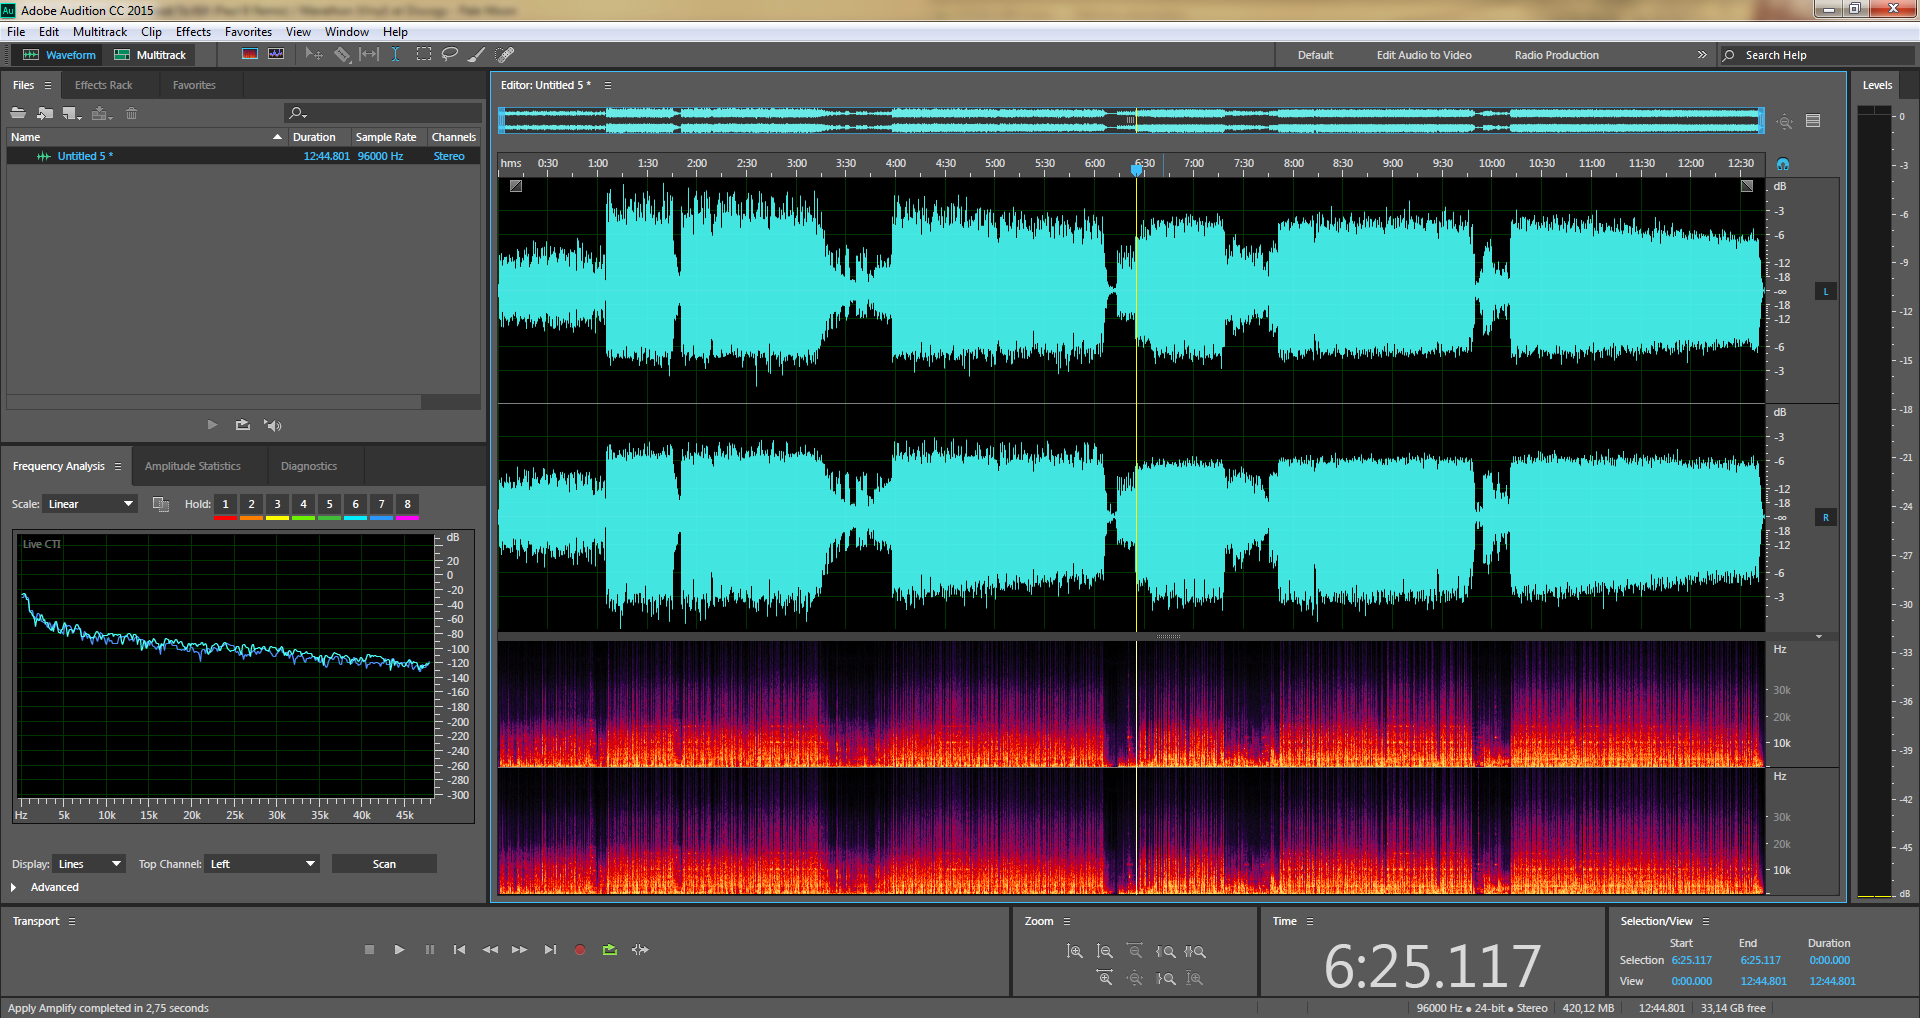The height and width of the screenshot is (1018, 1920).
Task: Click the trash icon in Files panel
Action: [131, 113]
